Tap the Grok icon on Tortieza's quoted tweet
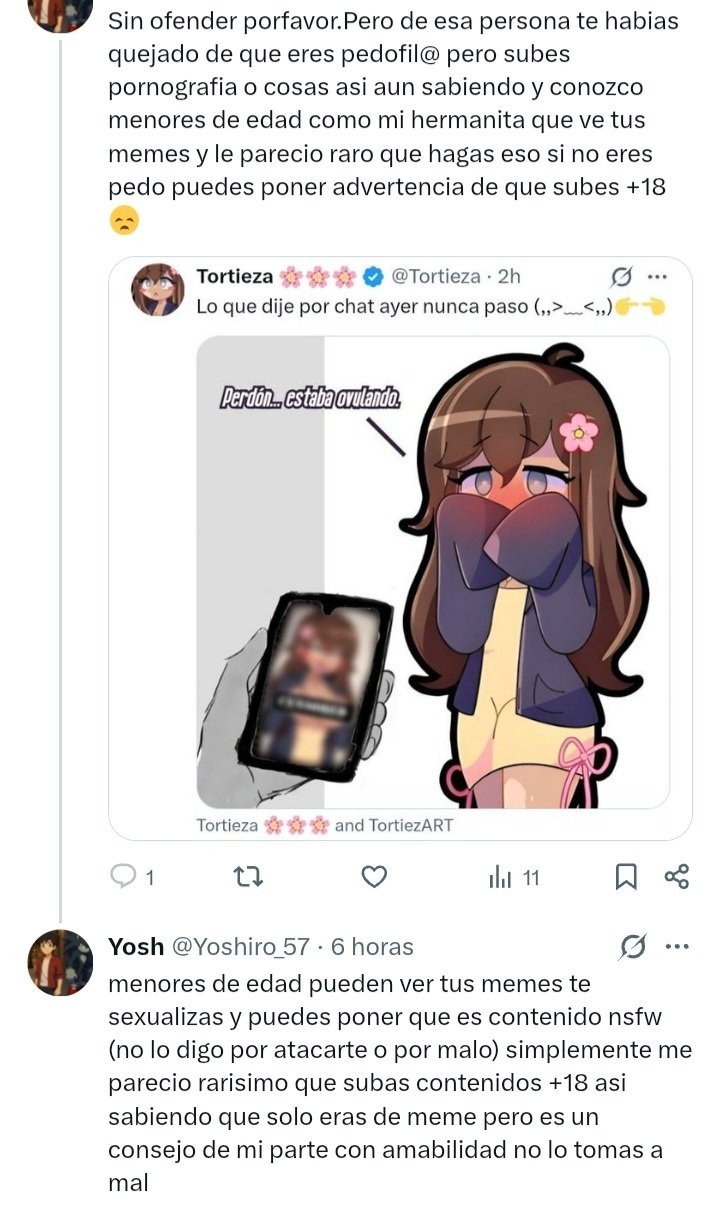 tap(621, 276)
